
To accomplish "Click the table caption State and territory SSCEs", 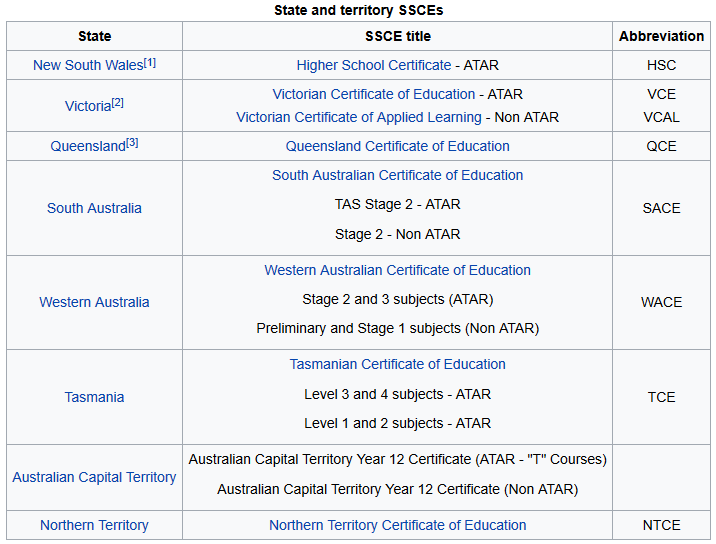I will [x=358, y=10].
